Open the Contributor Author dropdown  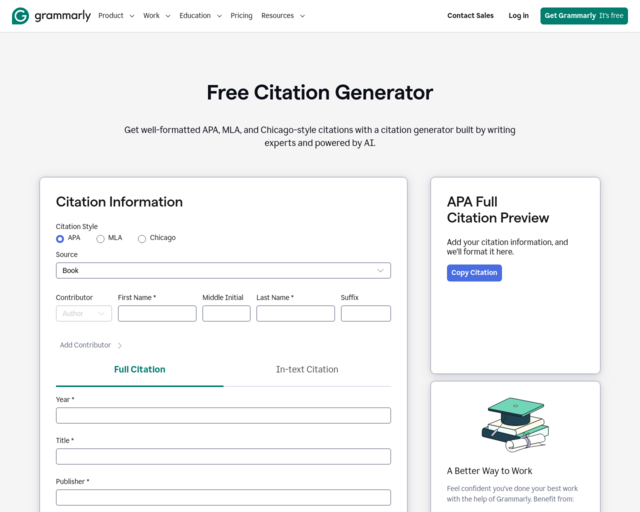pos(84,314)
